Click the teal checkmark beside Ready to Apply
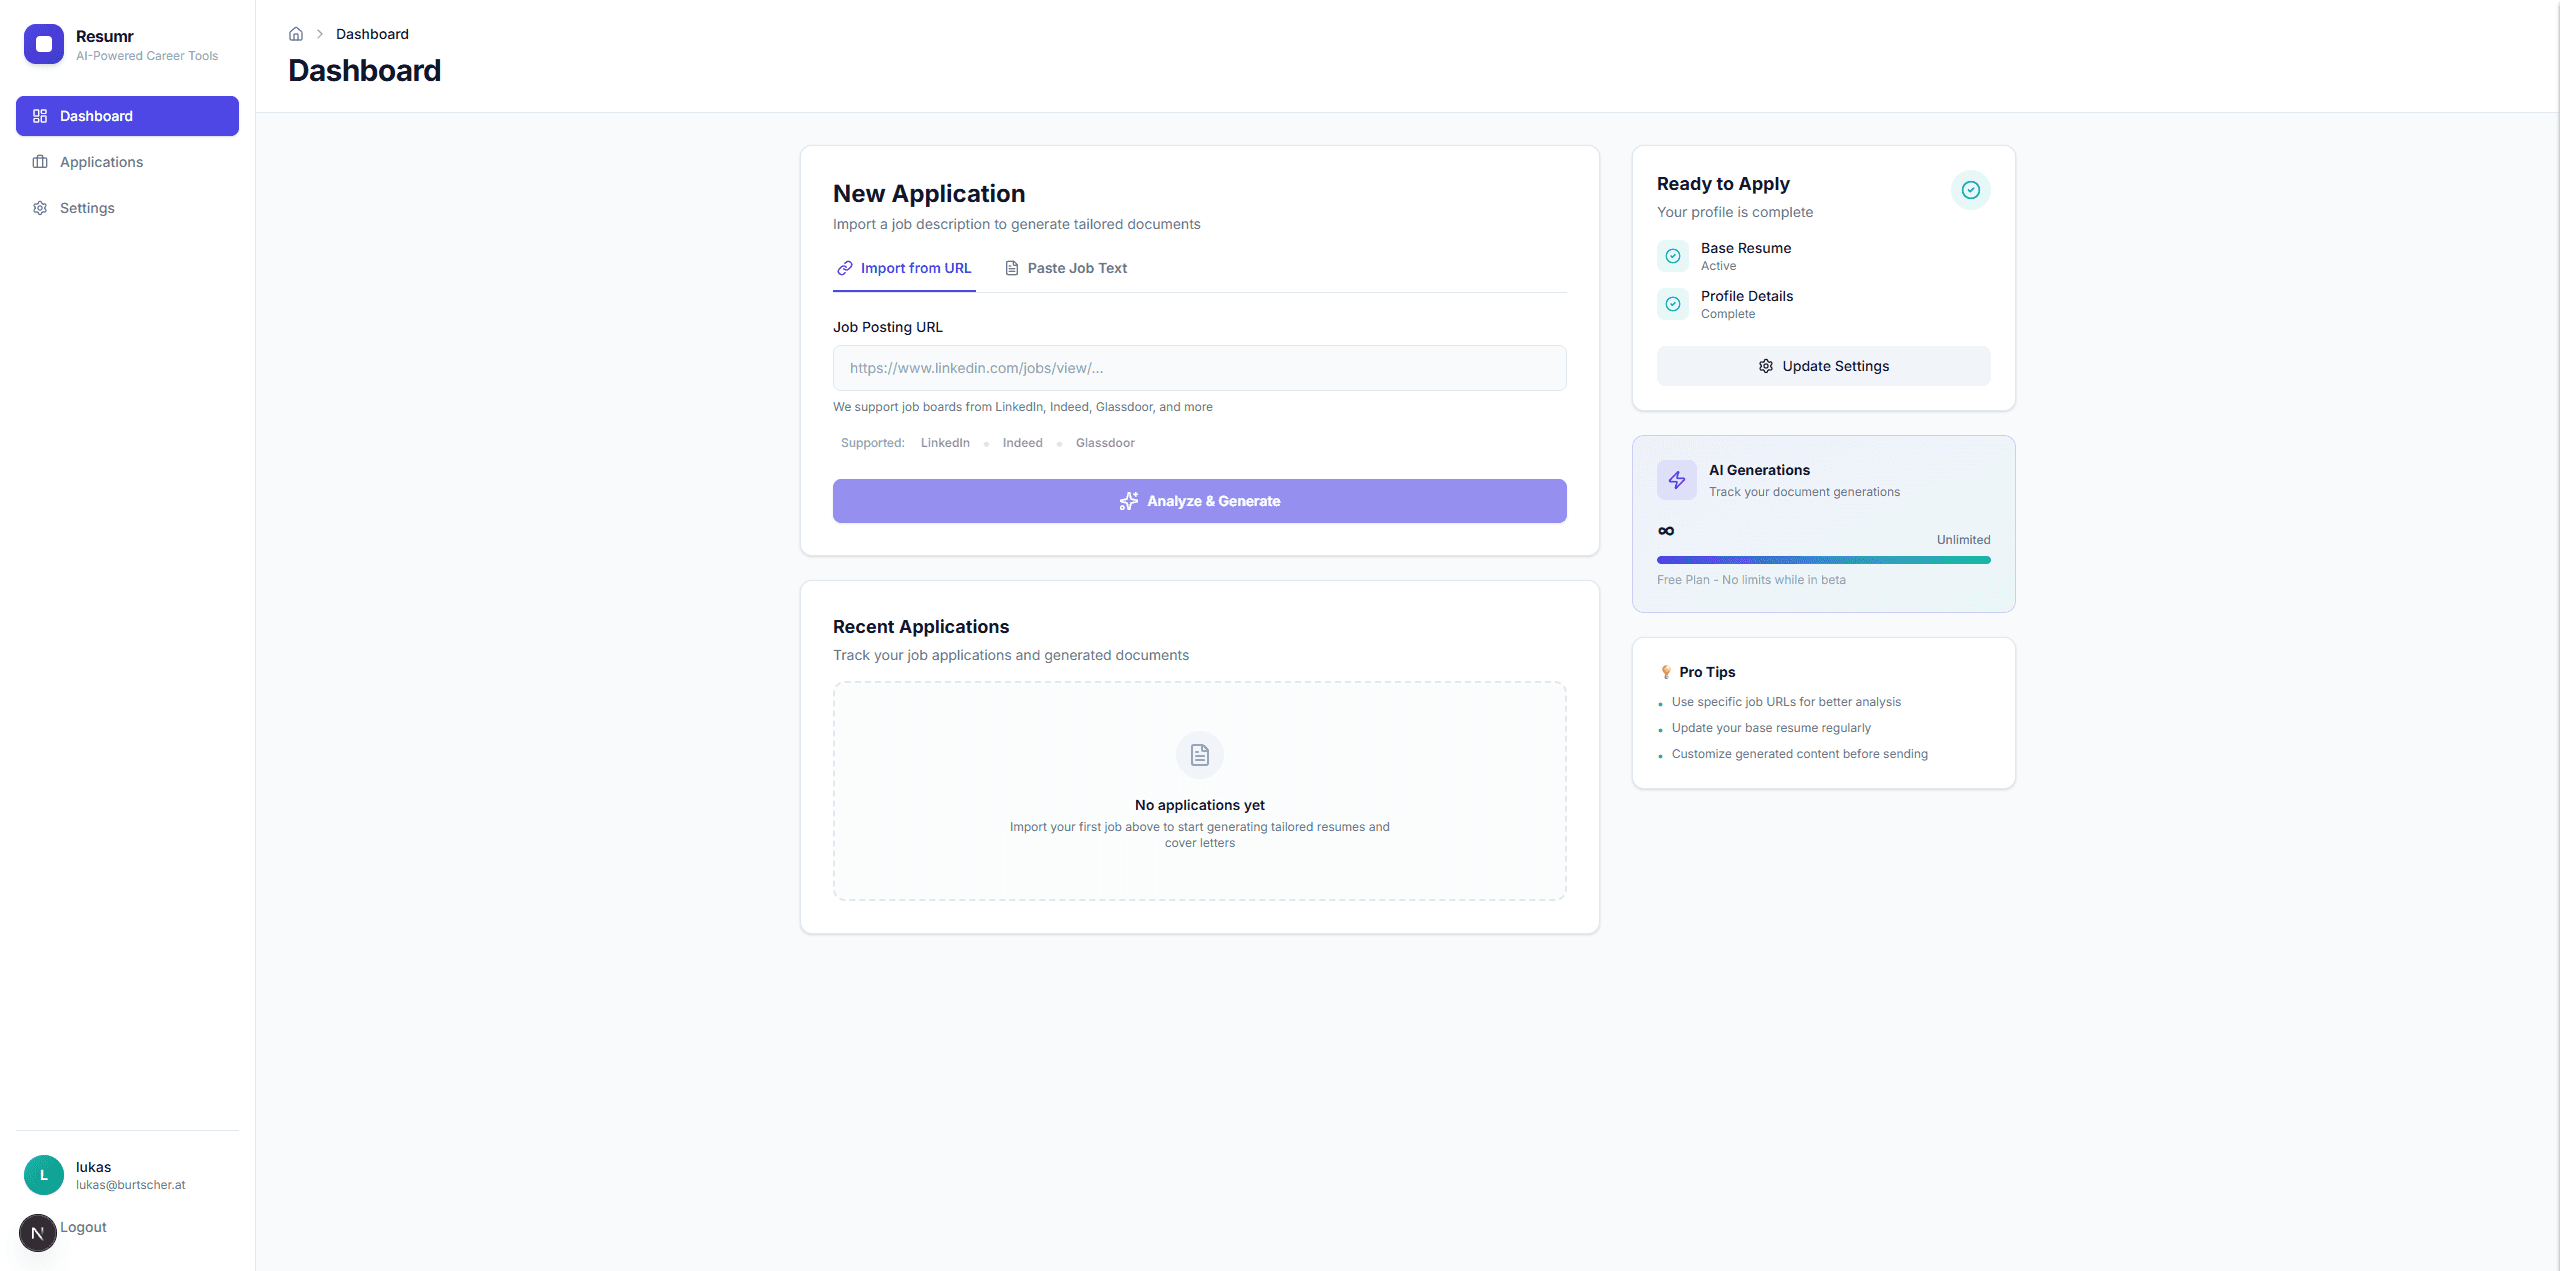Image resolution: width=2560 pixels, height=1271 pixels. point(1970,190)
